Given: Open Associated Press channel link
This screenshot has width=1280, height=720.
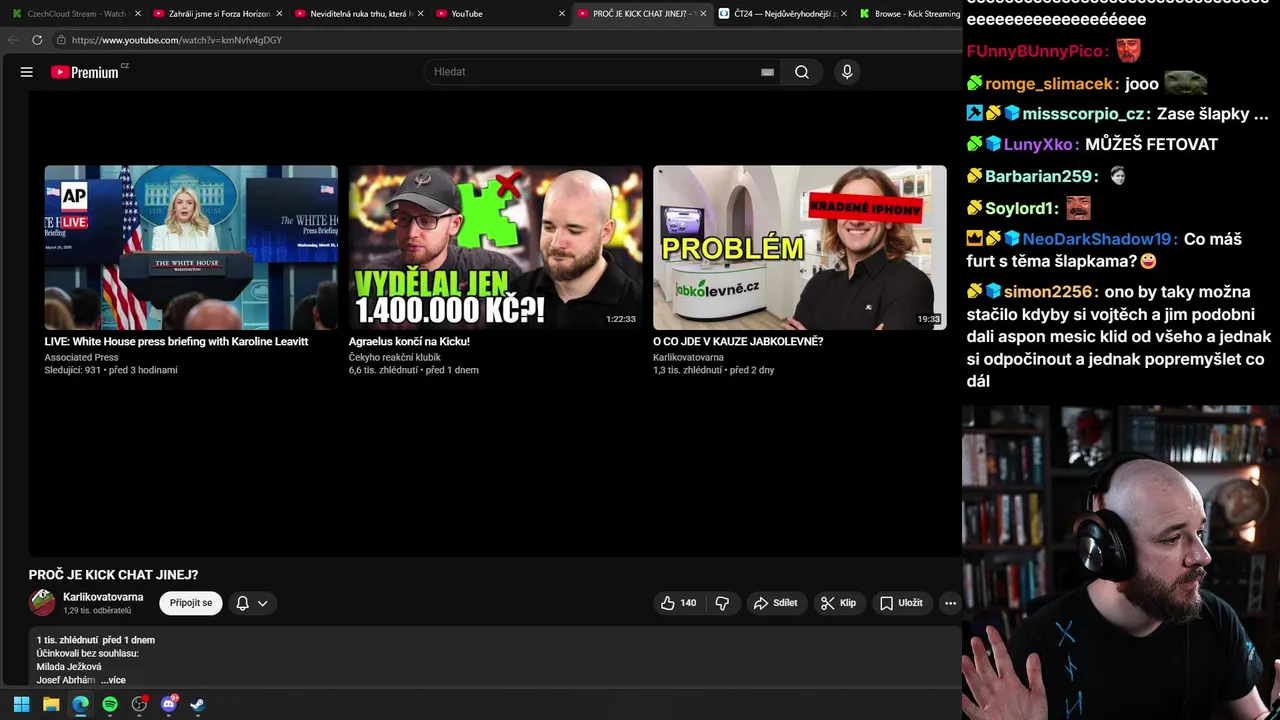Looking at the screenshot, I should pyautogui.click(x=81, y=357).
